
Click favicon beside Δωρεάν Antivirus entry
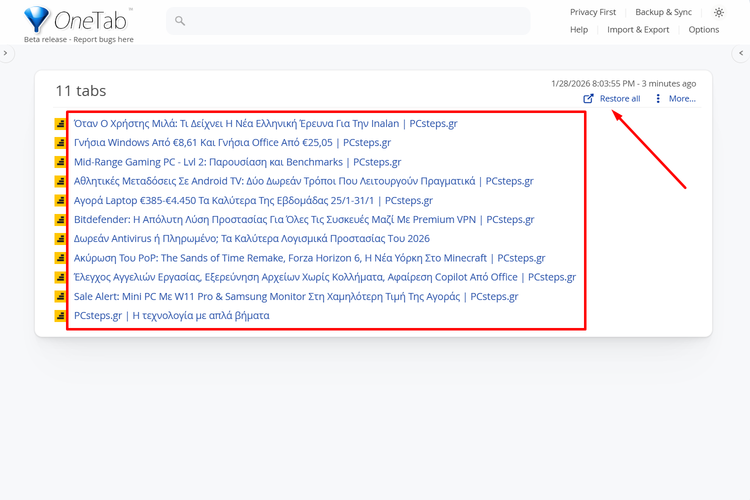[60, 239]
